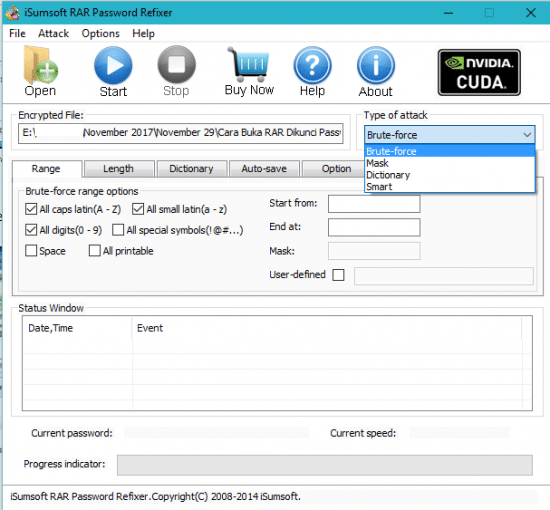
Task: Minimize the iSumsoft window
Action: (448, 13)
